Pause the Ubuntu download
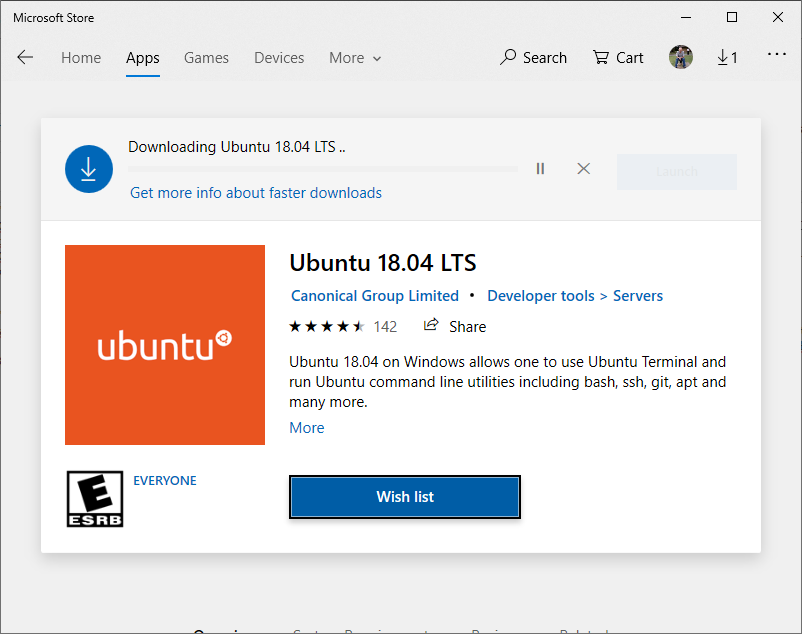The width and height of the screenshot is (802, 634). tap(540, 168)
